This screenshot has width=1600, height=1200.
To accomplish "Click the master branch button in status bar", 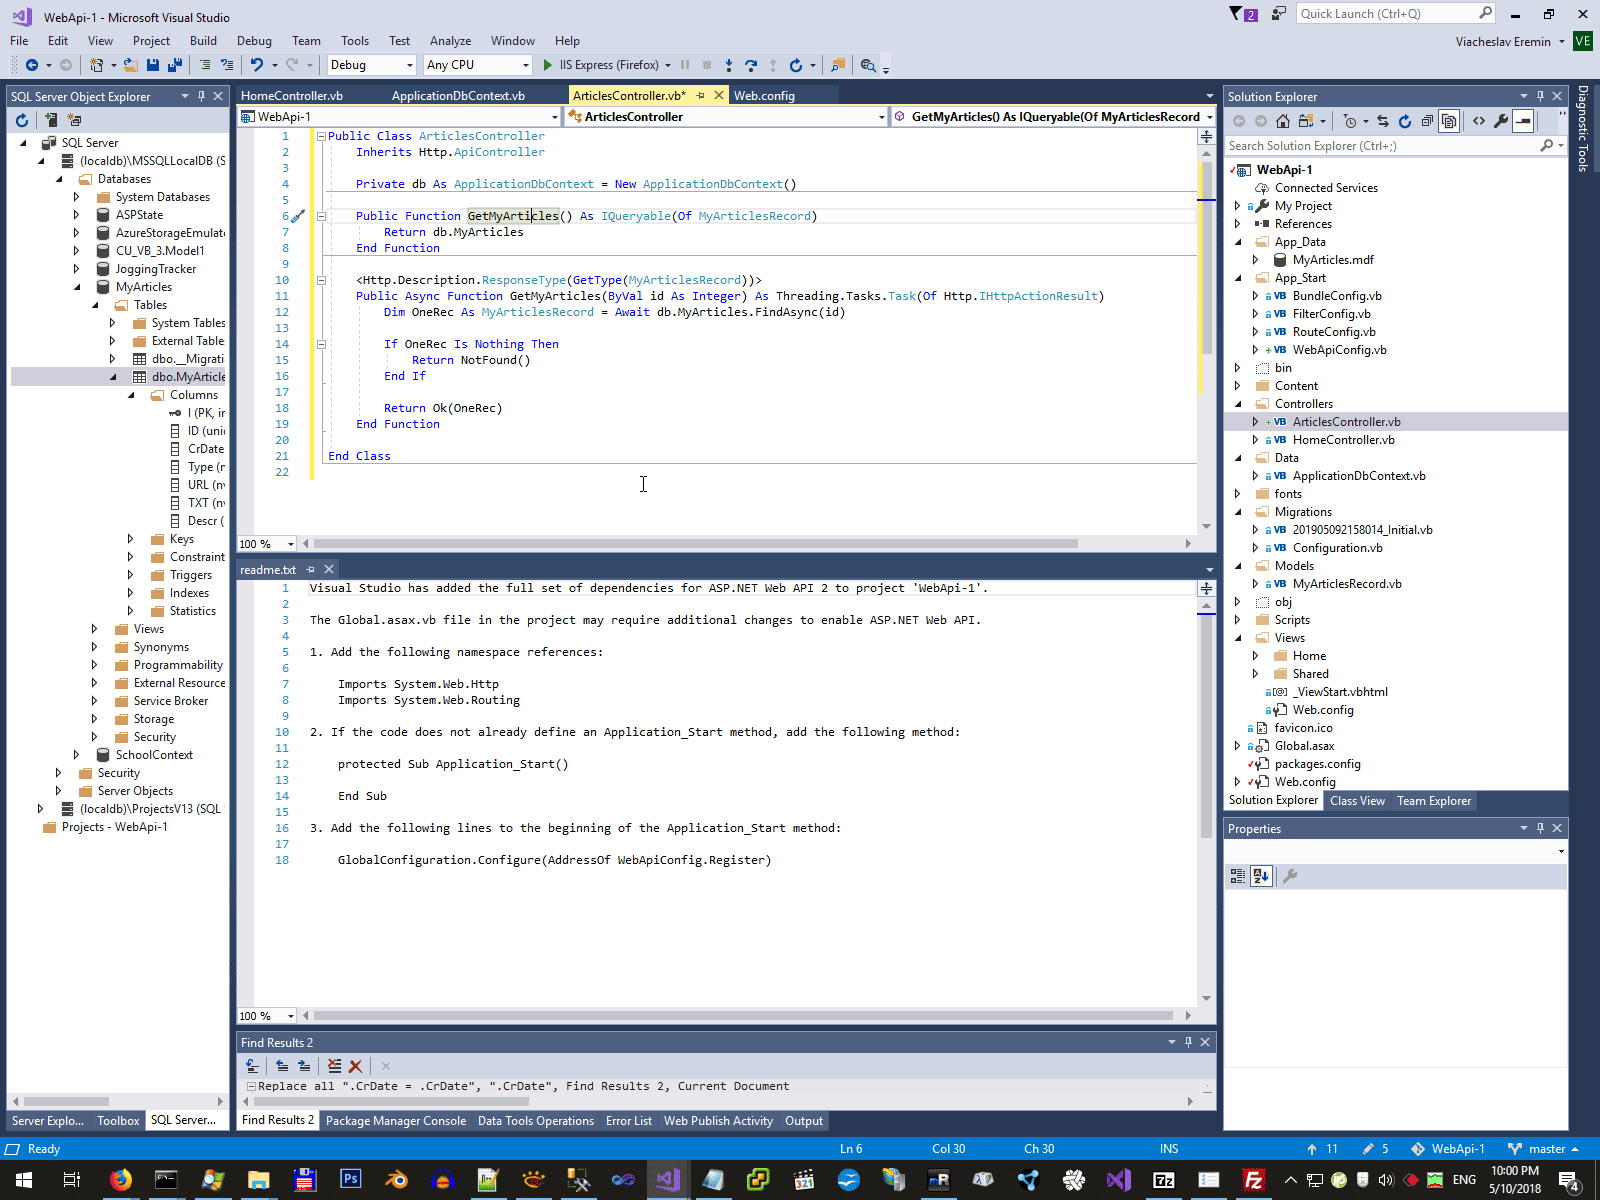I will point(1544,1149).
